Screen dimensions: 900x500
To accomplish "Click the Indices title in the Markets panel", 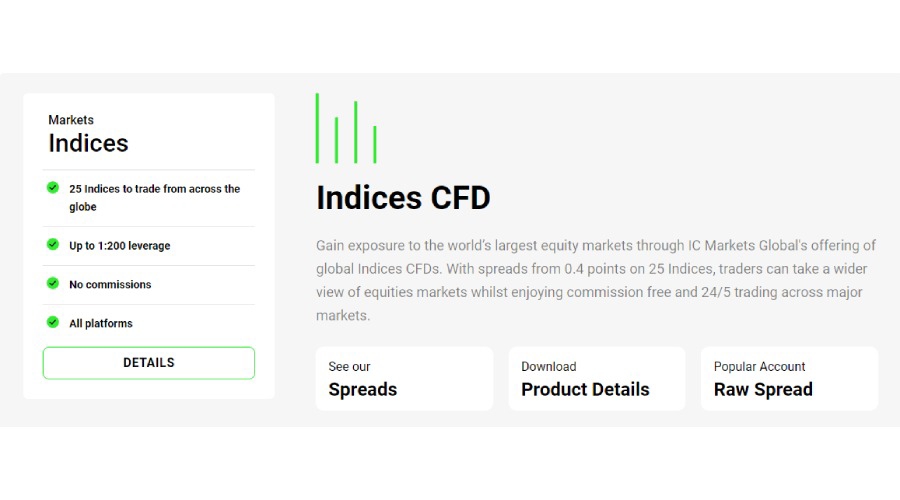I will (x=88, y=143).
